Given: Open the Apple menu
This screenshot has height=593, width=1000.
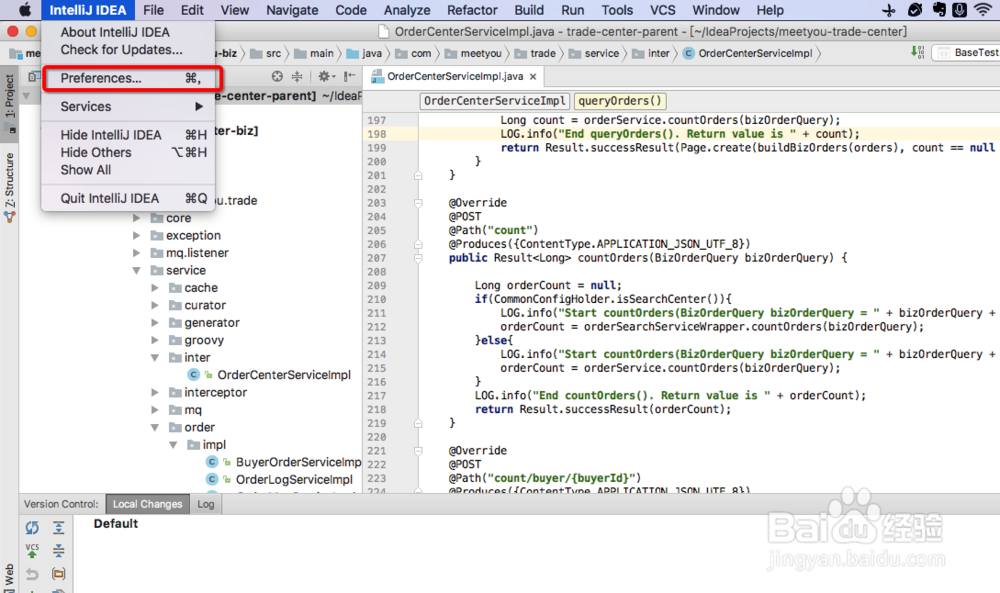Looking at the screenshot, I should pyautogui.click(x=24, y=10).
